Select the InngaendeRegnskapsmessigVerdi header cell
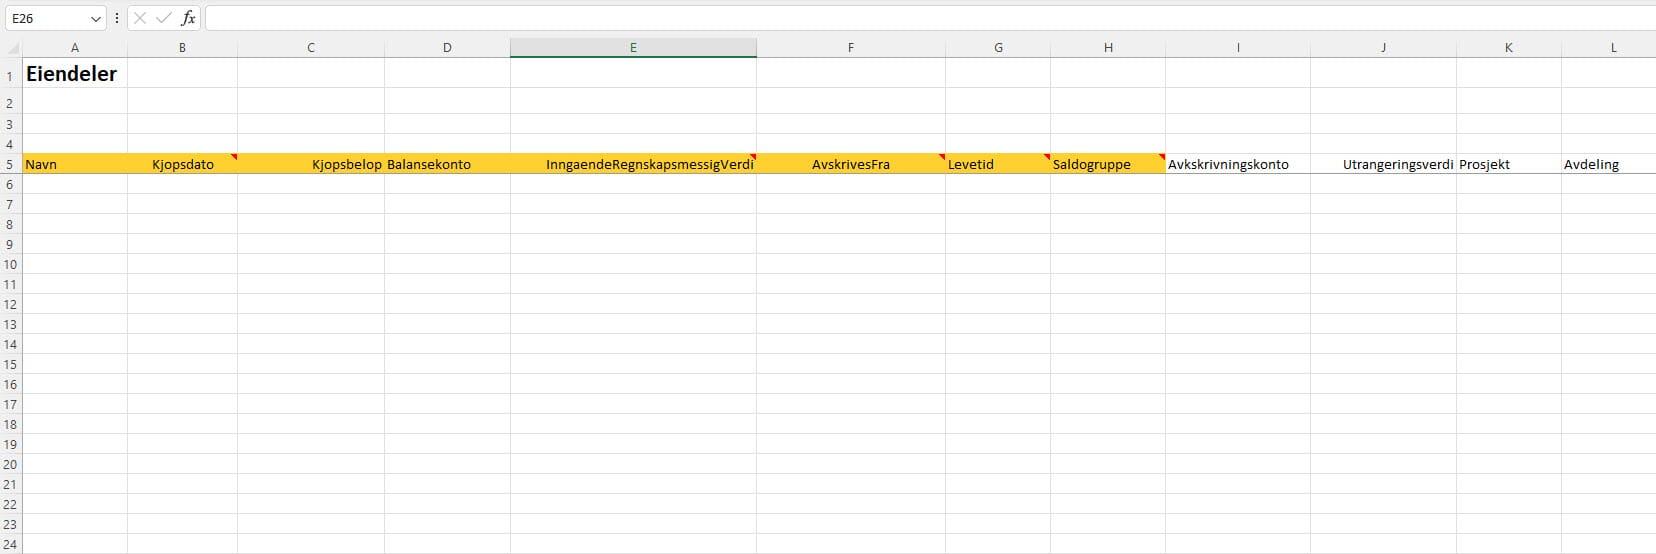Screen dimensions: 1656x554 [633, 164]
